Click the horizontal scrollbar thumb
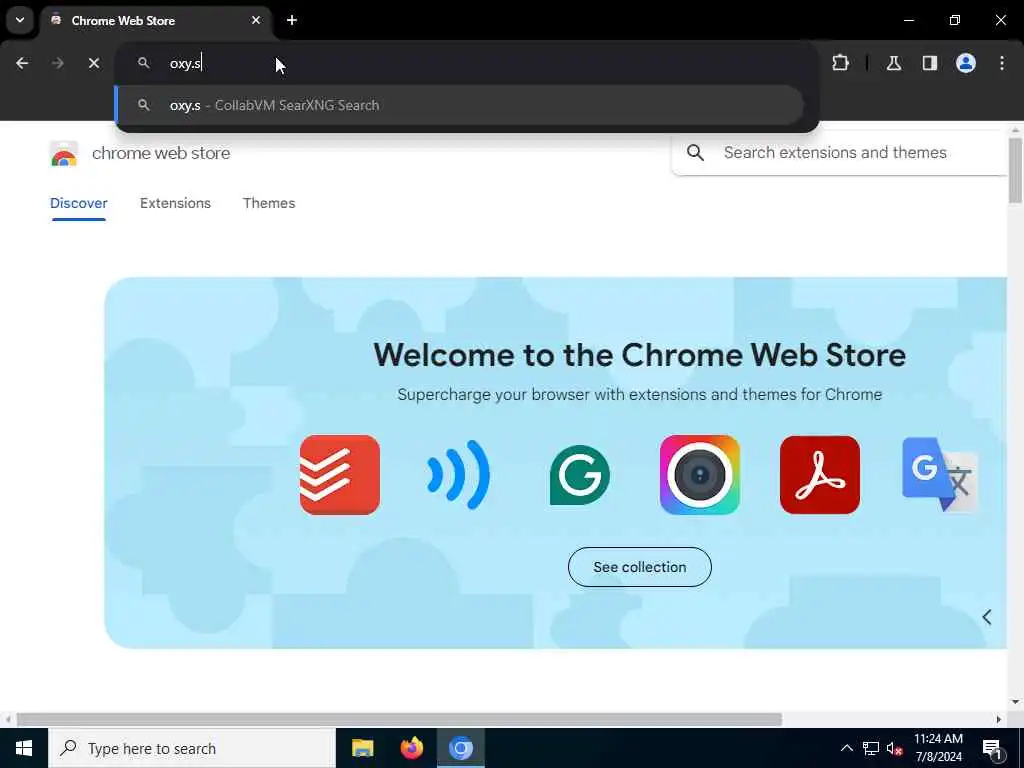This screenshot has width=1024, height=768. [x=399, y=719]
